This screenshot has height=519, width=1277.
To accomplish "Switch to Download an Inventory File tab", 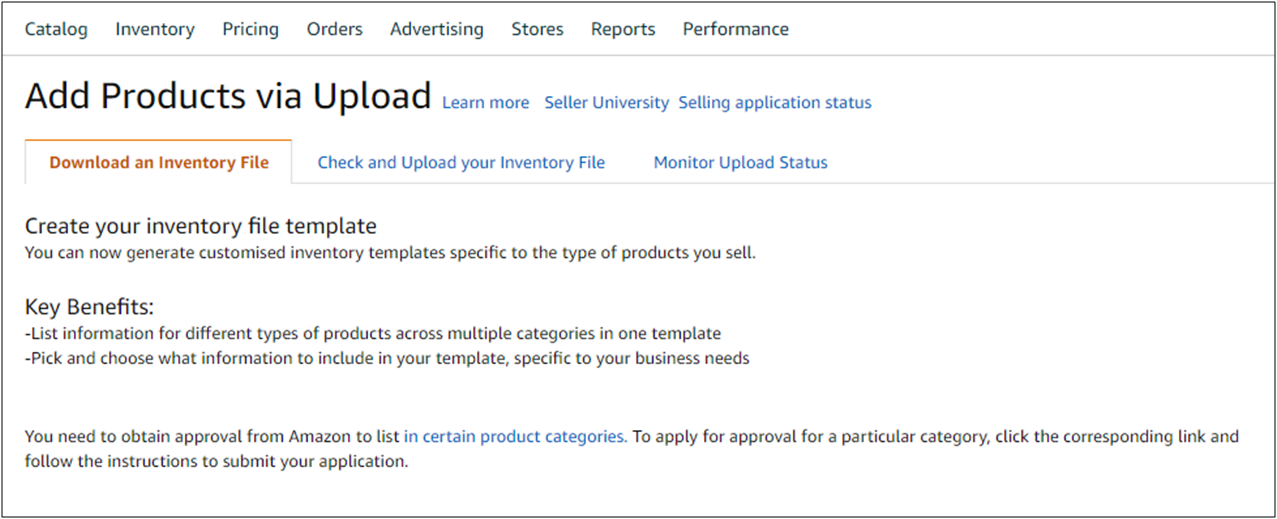I will 159,162.
